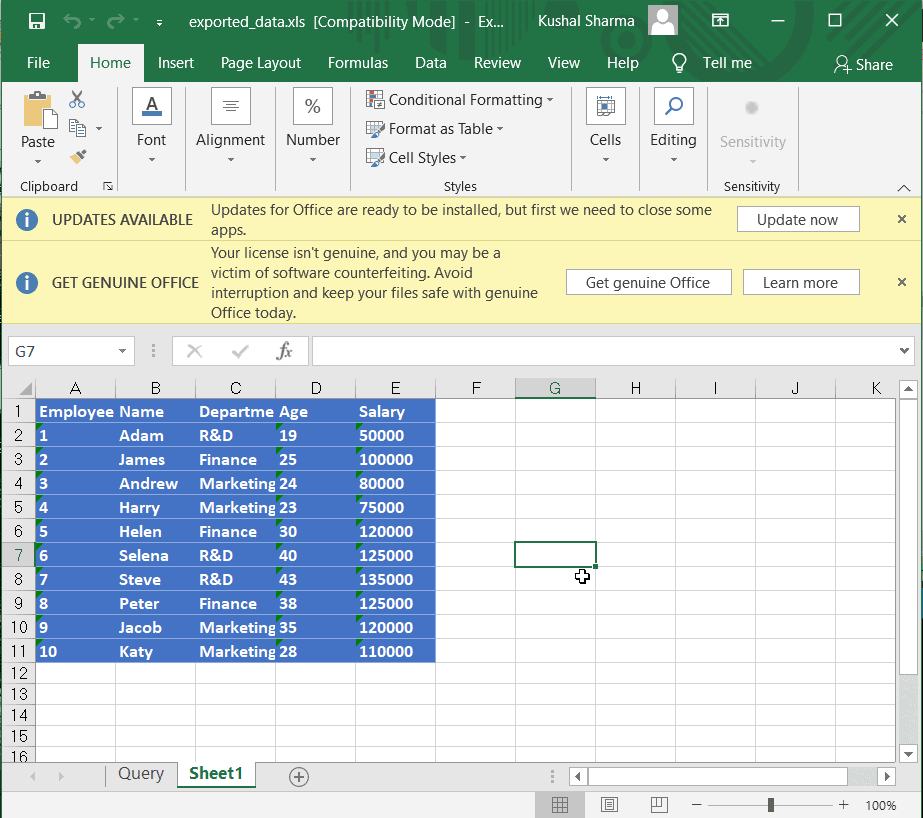This screenshot has height=818, width=923.
Task: Open the Editing magnifier group
Action: click(673, 125)
